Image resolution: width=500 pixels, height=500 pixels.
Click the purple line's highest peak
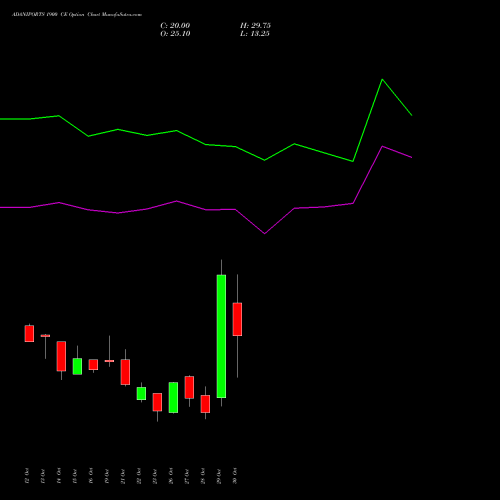pos(382,146)
